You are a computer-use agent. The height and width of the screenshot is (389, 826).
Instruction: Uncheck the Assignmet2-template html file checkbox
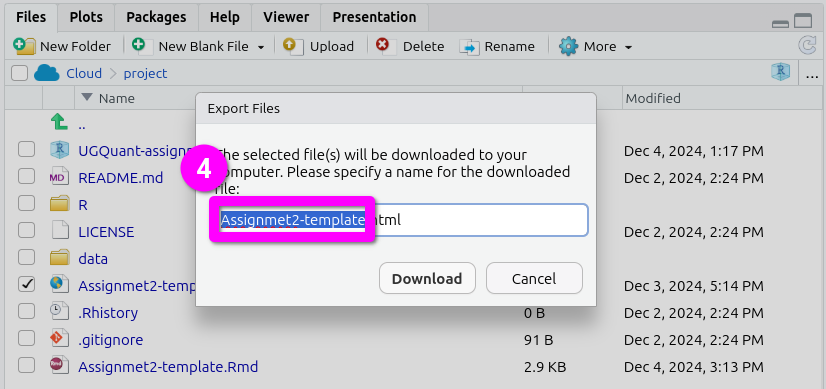click(x=26, y=285)
